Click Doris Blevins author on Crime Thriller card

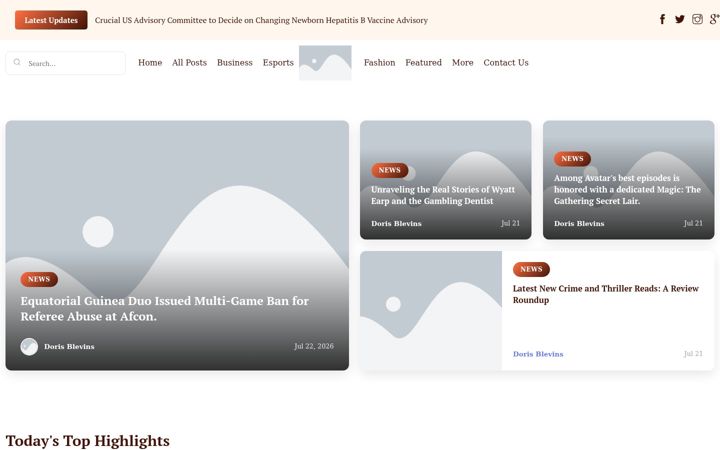pyautogui.click(x=538, y=354)
